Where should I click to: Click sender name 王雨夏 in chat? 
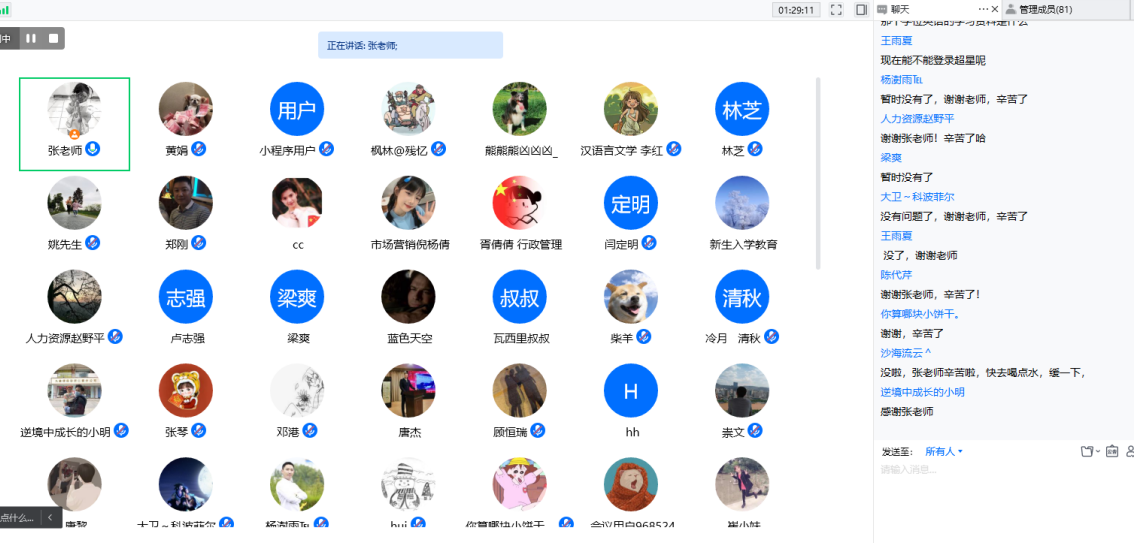[896, 41]
